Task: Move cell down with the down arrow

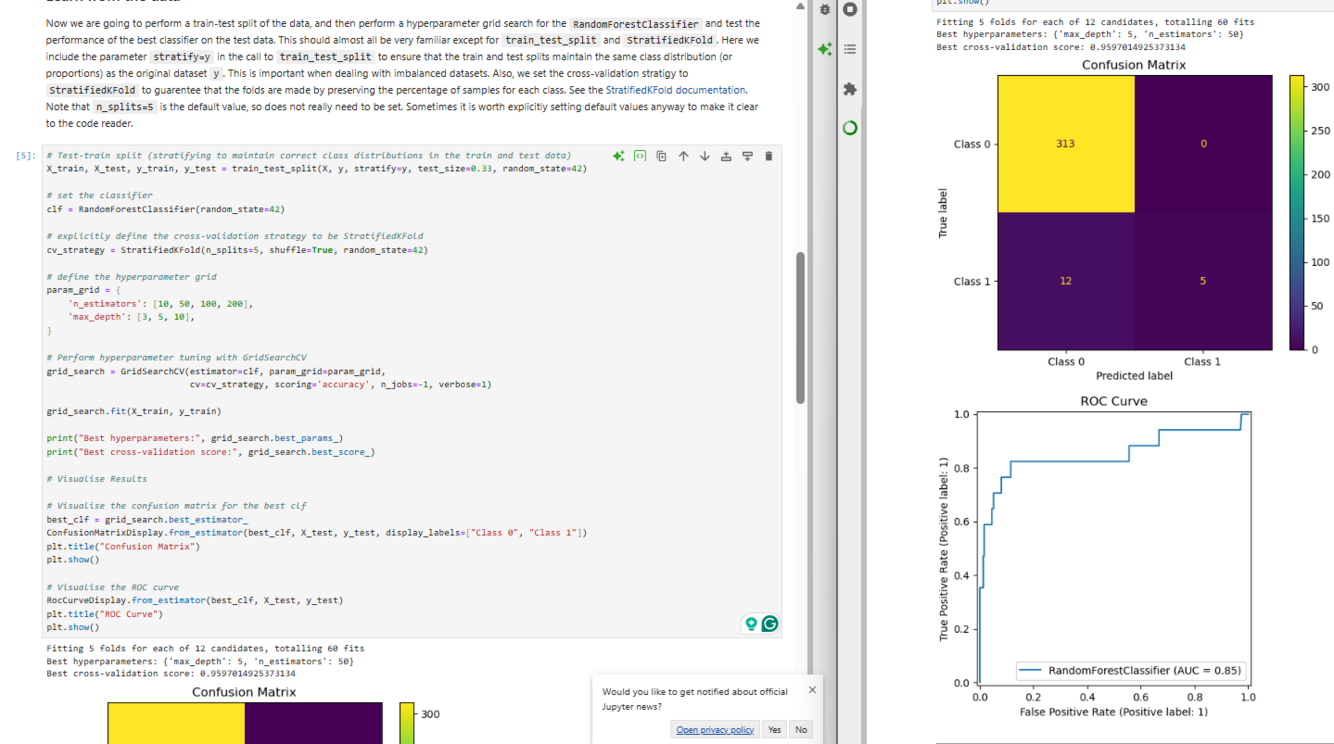Action: [x=704, y=156]
